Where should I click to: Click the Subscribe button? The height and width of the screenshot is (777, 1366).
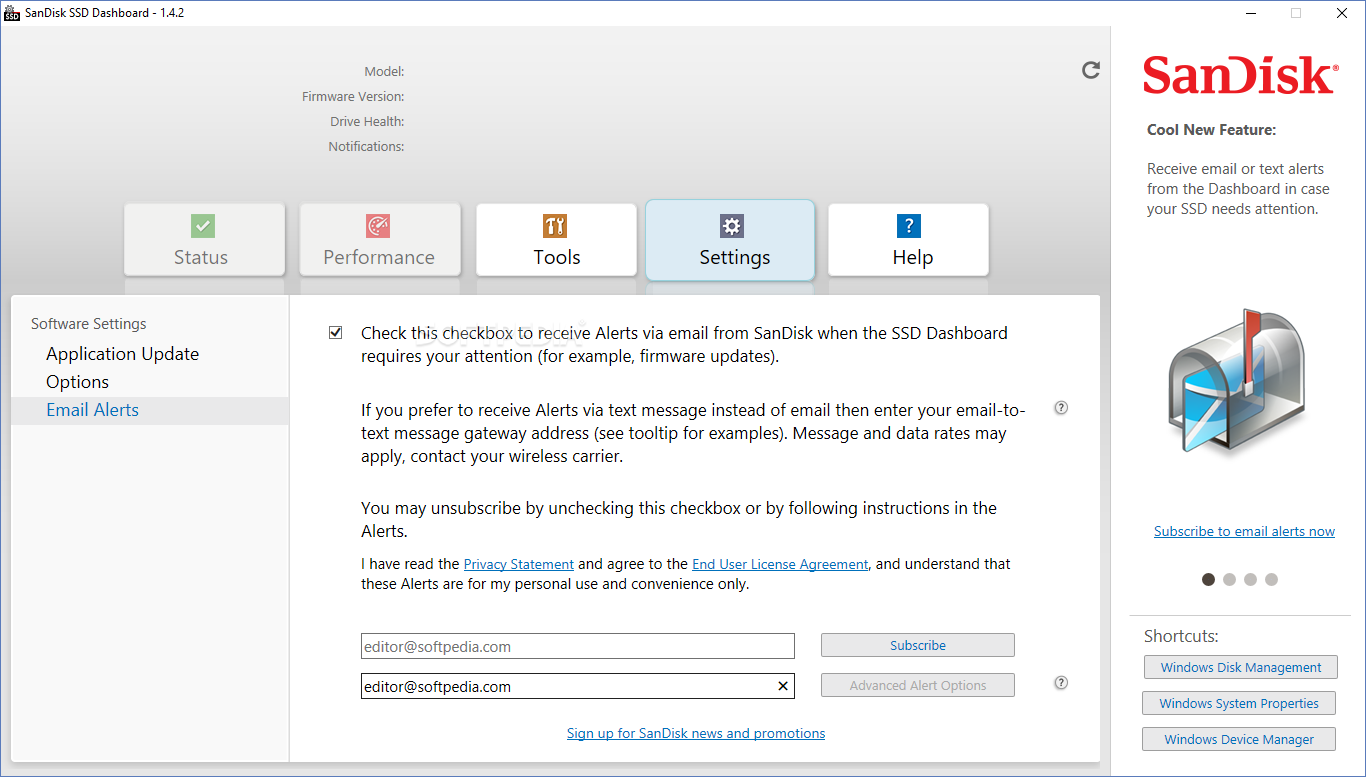coord(918,645)
